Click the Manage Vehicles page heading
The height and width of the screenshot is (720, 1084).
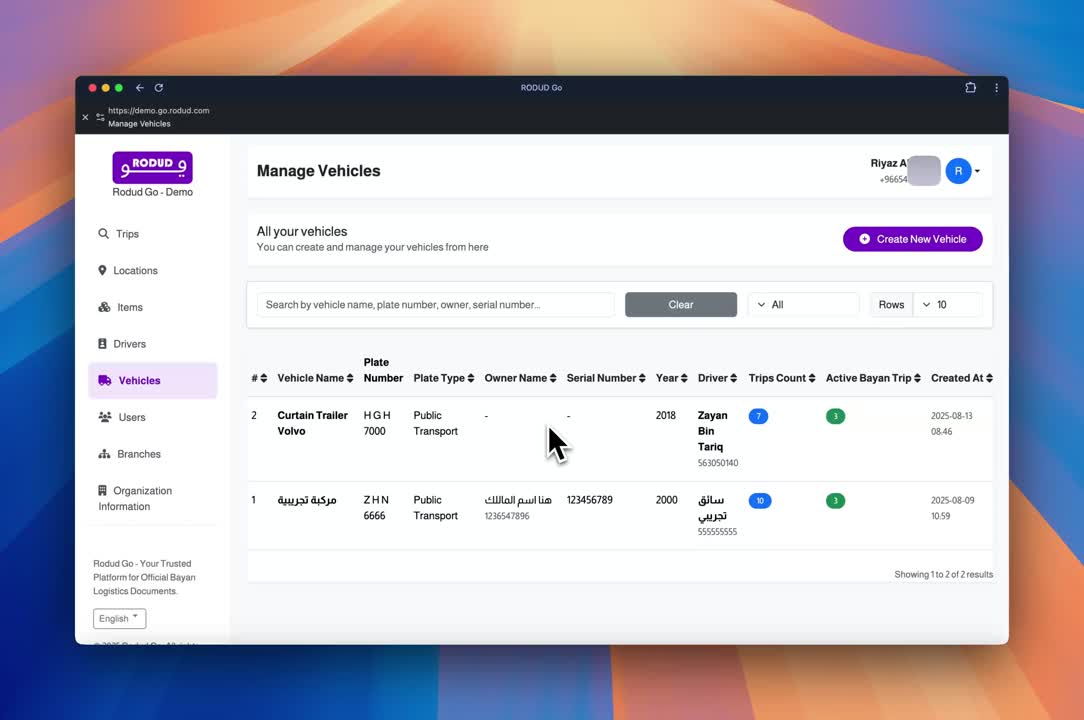coord(319,171)
